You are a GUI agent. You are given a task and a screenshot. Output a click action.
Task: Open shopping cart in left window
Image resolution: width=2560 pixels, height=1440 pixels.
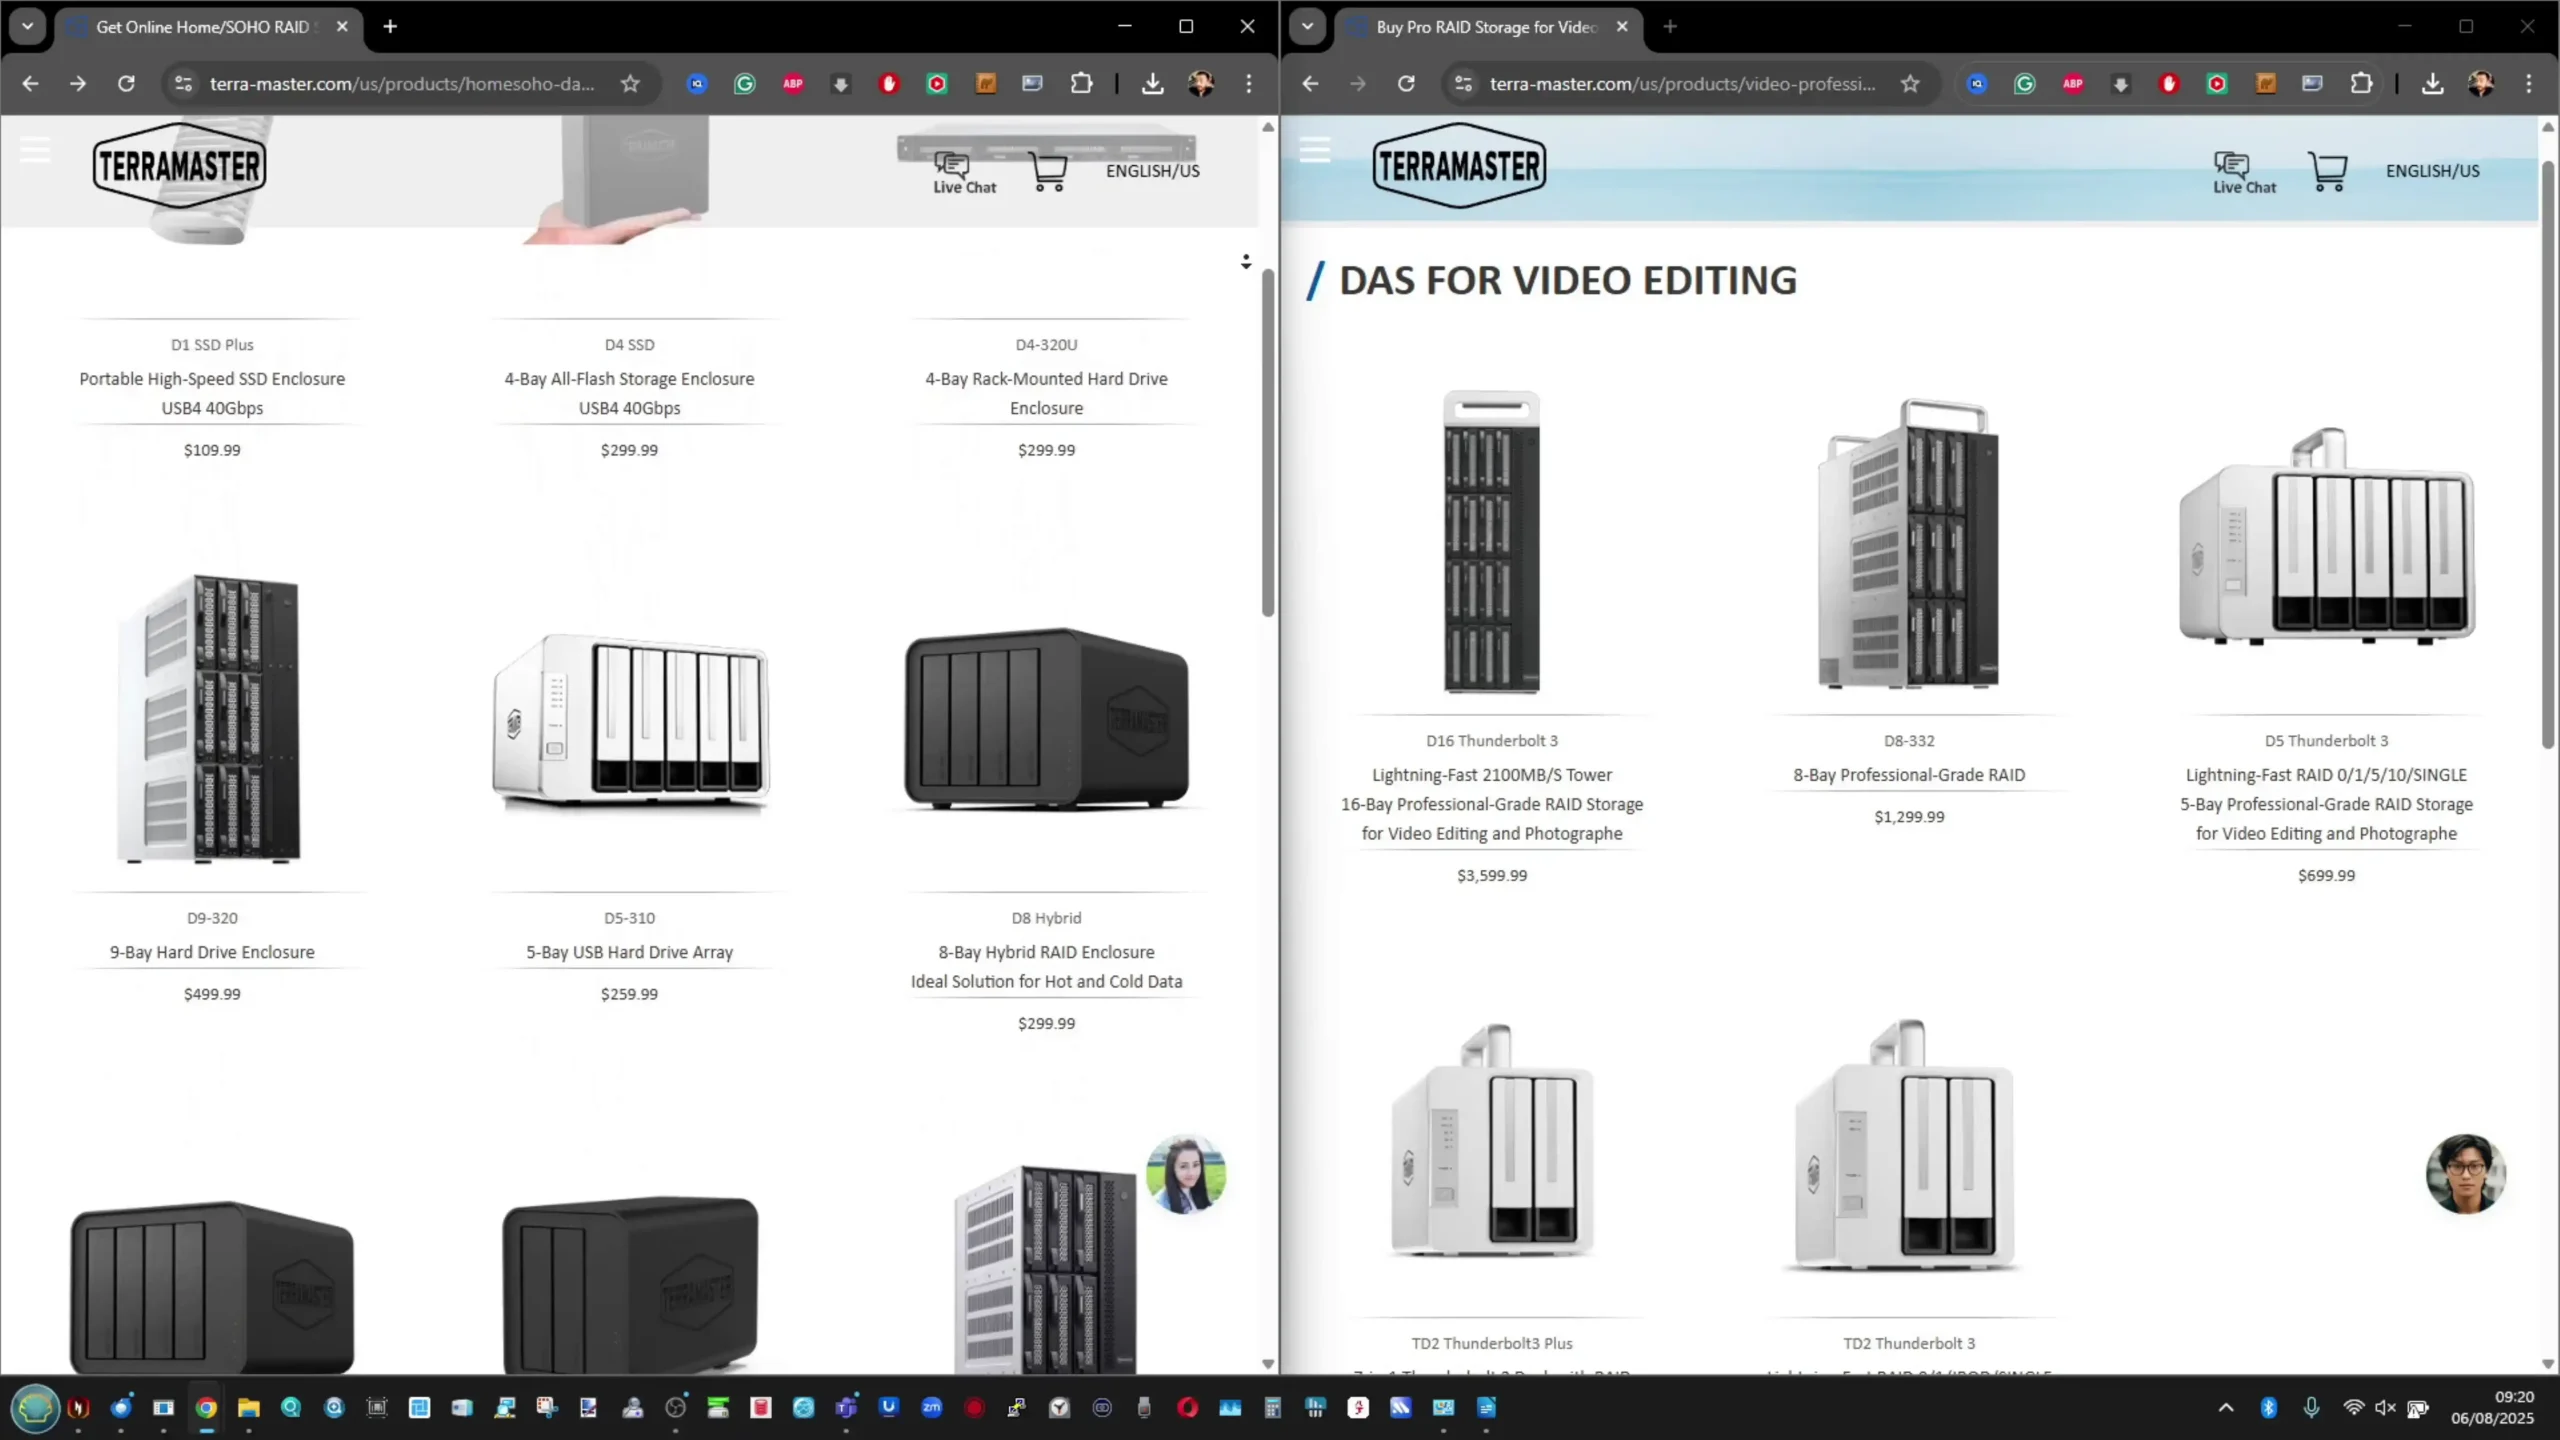(1048, 172)
